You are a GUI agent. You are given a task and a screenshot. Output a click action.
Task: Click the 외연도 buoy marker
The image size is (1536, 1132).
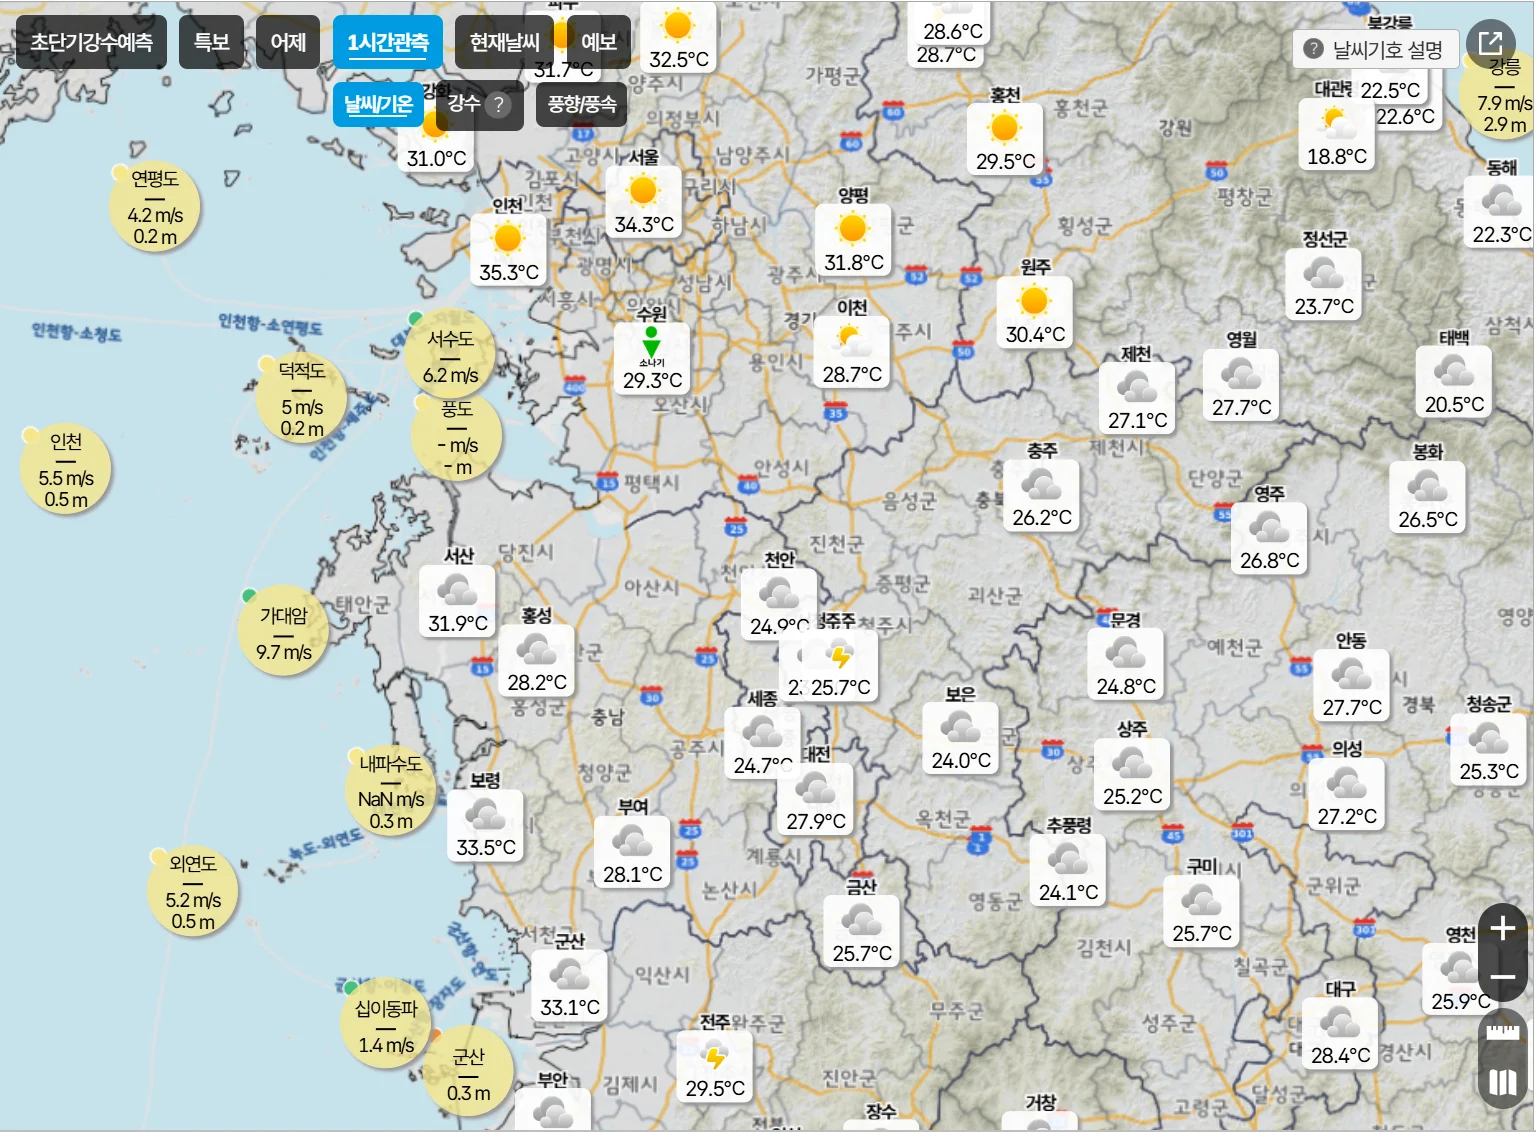192,892
